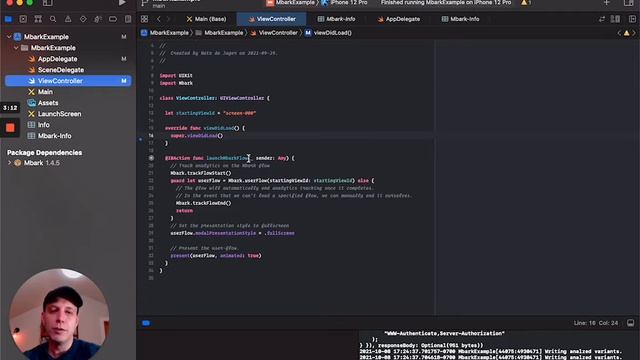Open the Find navigator magnifier icon
This screenshot has height=360, width=640.
pyautogui.click(x=53, y=19)
